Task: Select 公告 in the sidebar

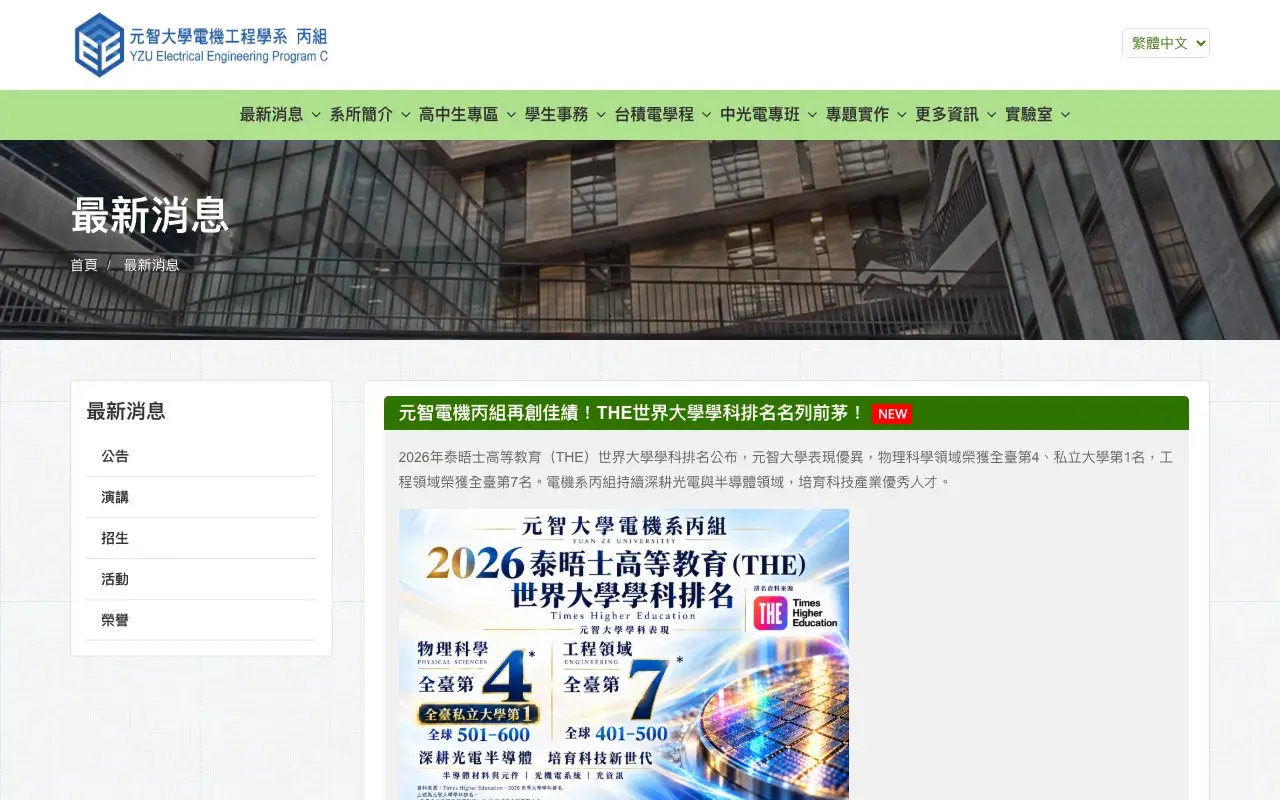Action: [x=201, y=456]
